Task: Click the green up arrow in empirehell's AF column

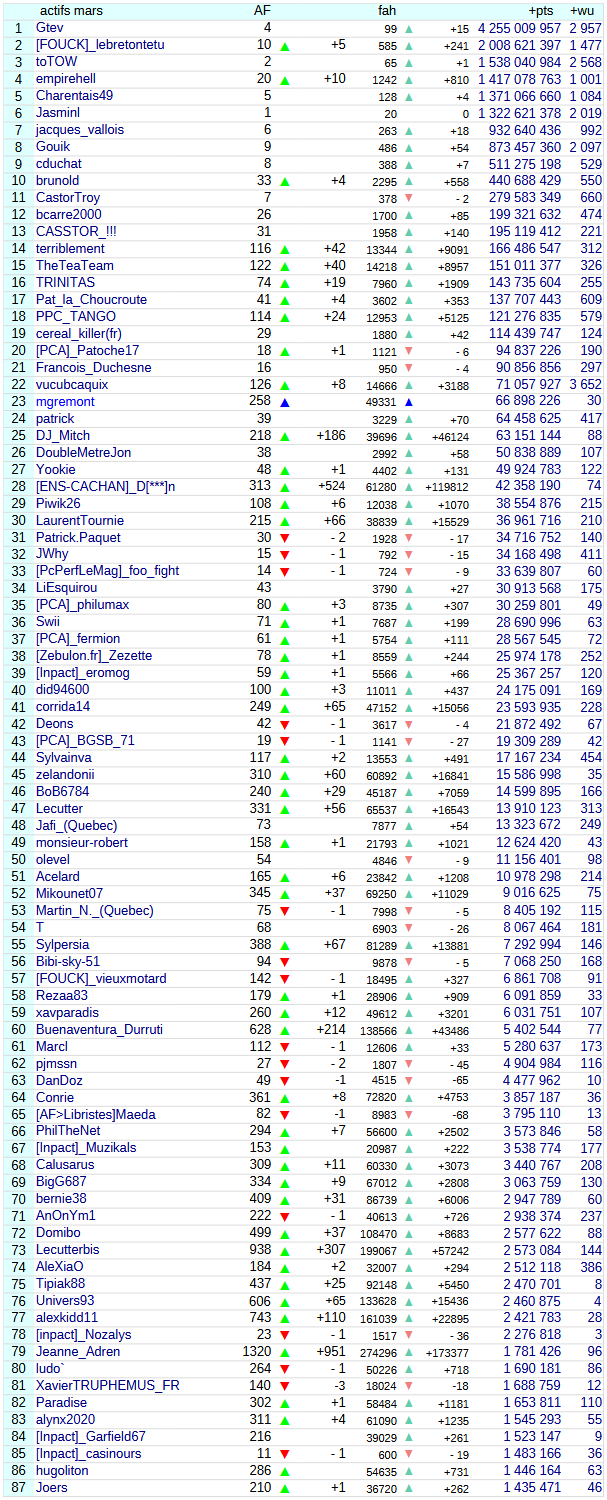Action: click(x=285, y=80)
